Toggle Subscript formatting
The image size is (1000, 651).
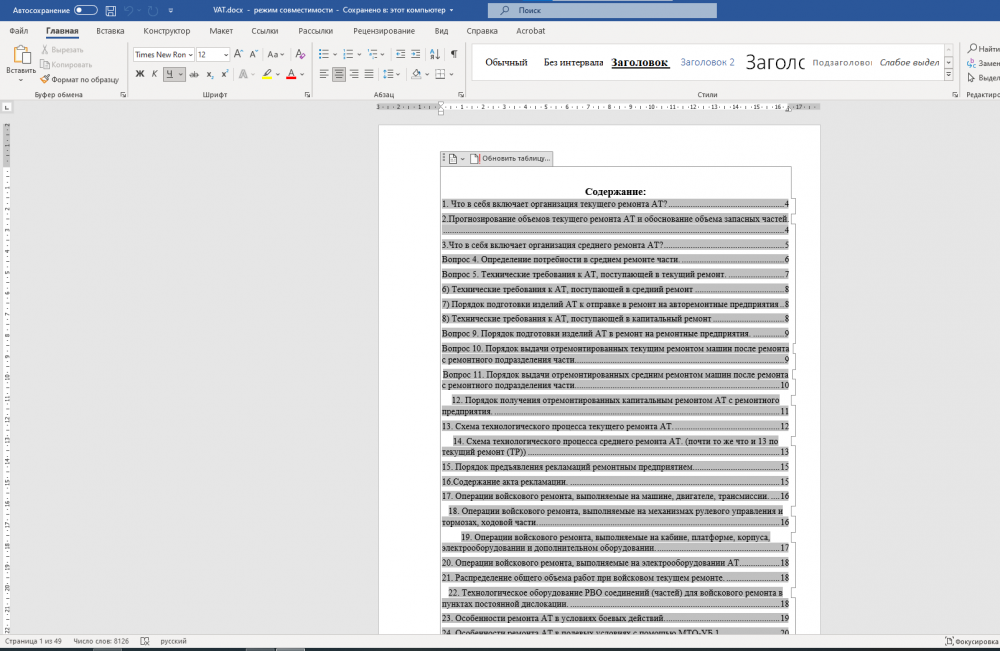(x=210, y=74)
